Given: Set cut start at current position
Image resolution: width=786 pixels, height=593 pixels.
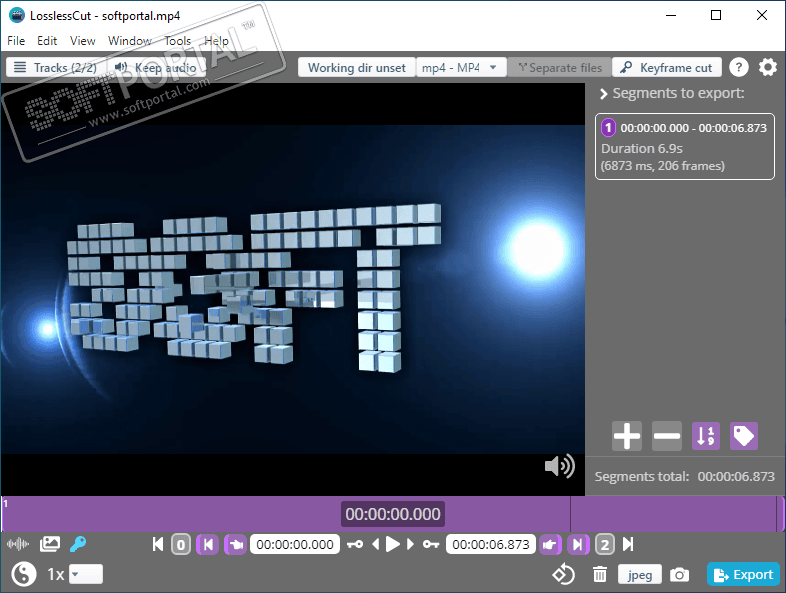Looking at the screenshot, I should (236, 544).
